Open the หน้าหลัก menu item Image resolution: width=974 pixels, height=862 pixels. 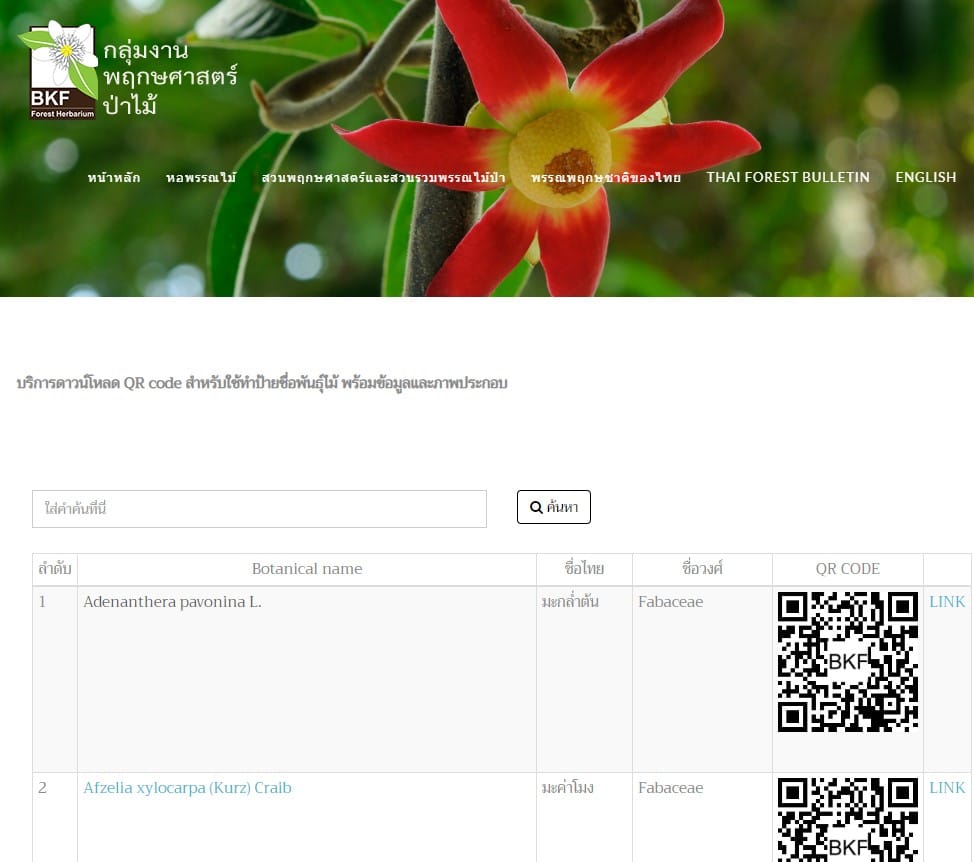pyautogui.click(x=114, y=178)
